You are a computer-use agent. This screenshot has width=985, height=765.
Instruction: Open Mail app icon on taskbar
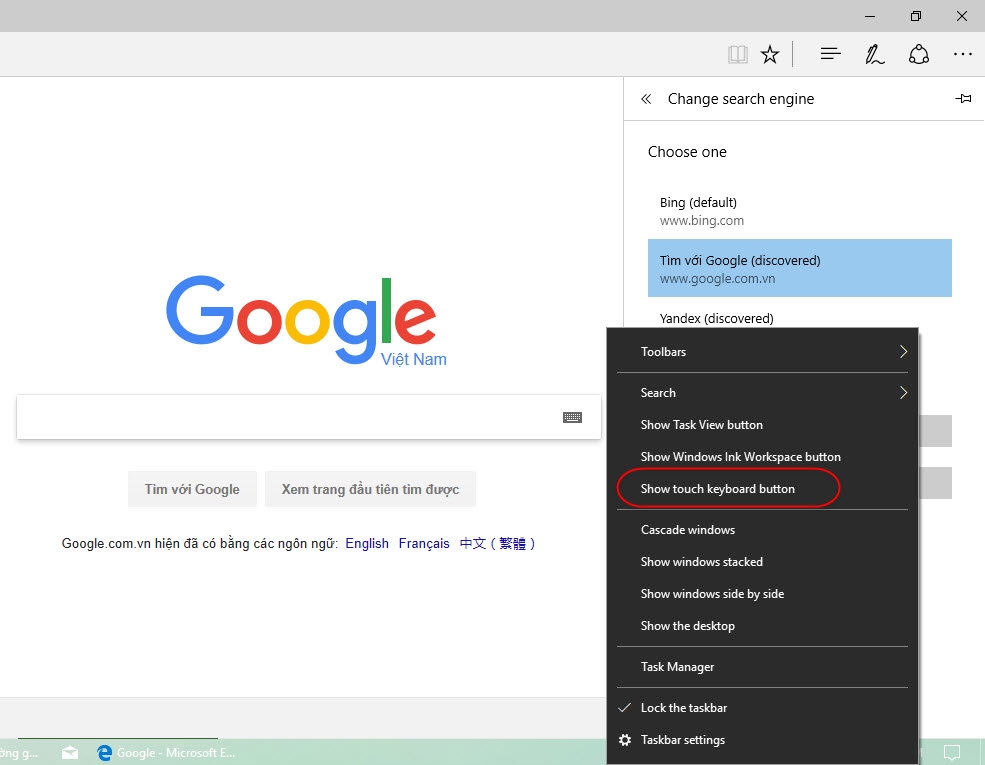pos(70,752)
